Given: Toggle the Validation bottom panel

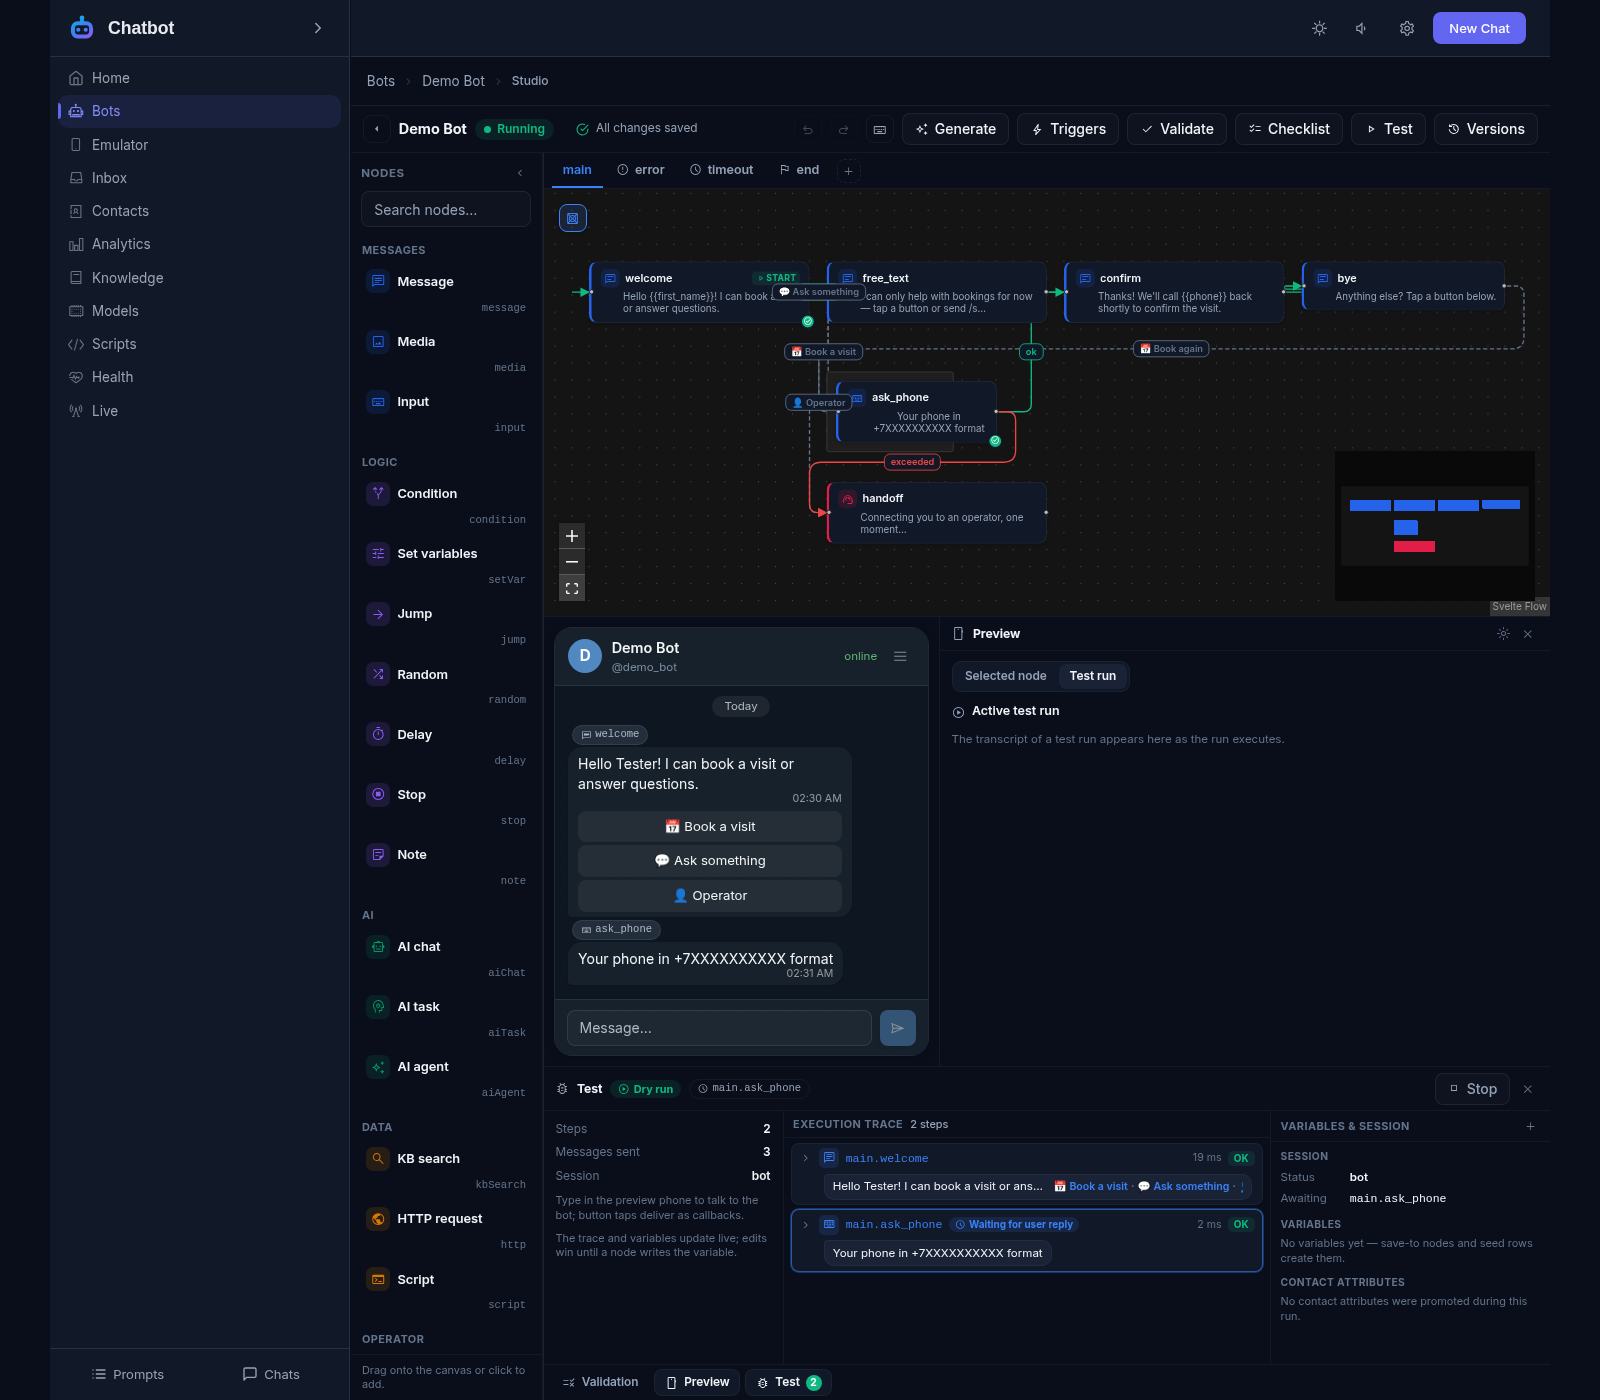Looking at the screenshot, I should pyautogui.click(x=600, y=1382).
